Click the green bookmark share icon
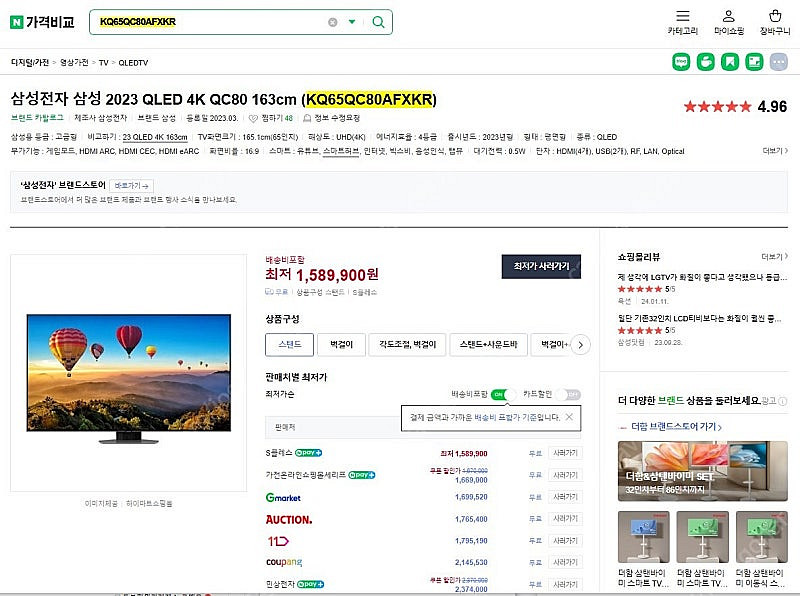 pyautogui.click(x=730, y=62)
